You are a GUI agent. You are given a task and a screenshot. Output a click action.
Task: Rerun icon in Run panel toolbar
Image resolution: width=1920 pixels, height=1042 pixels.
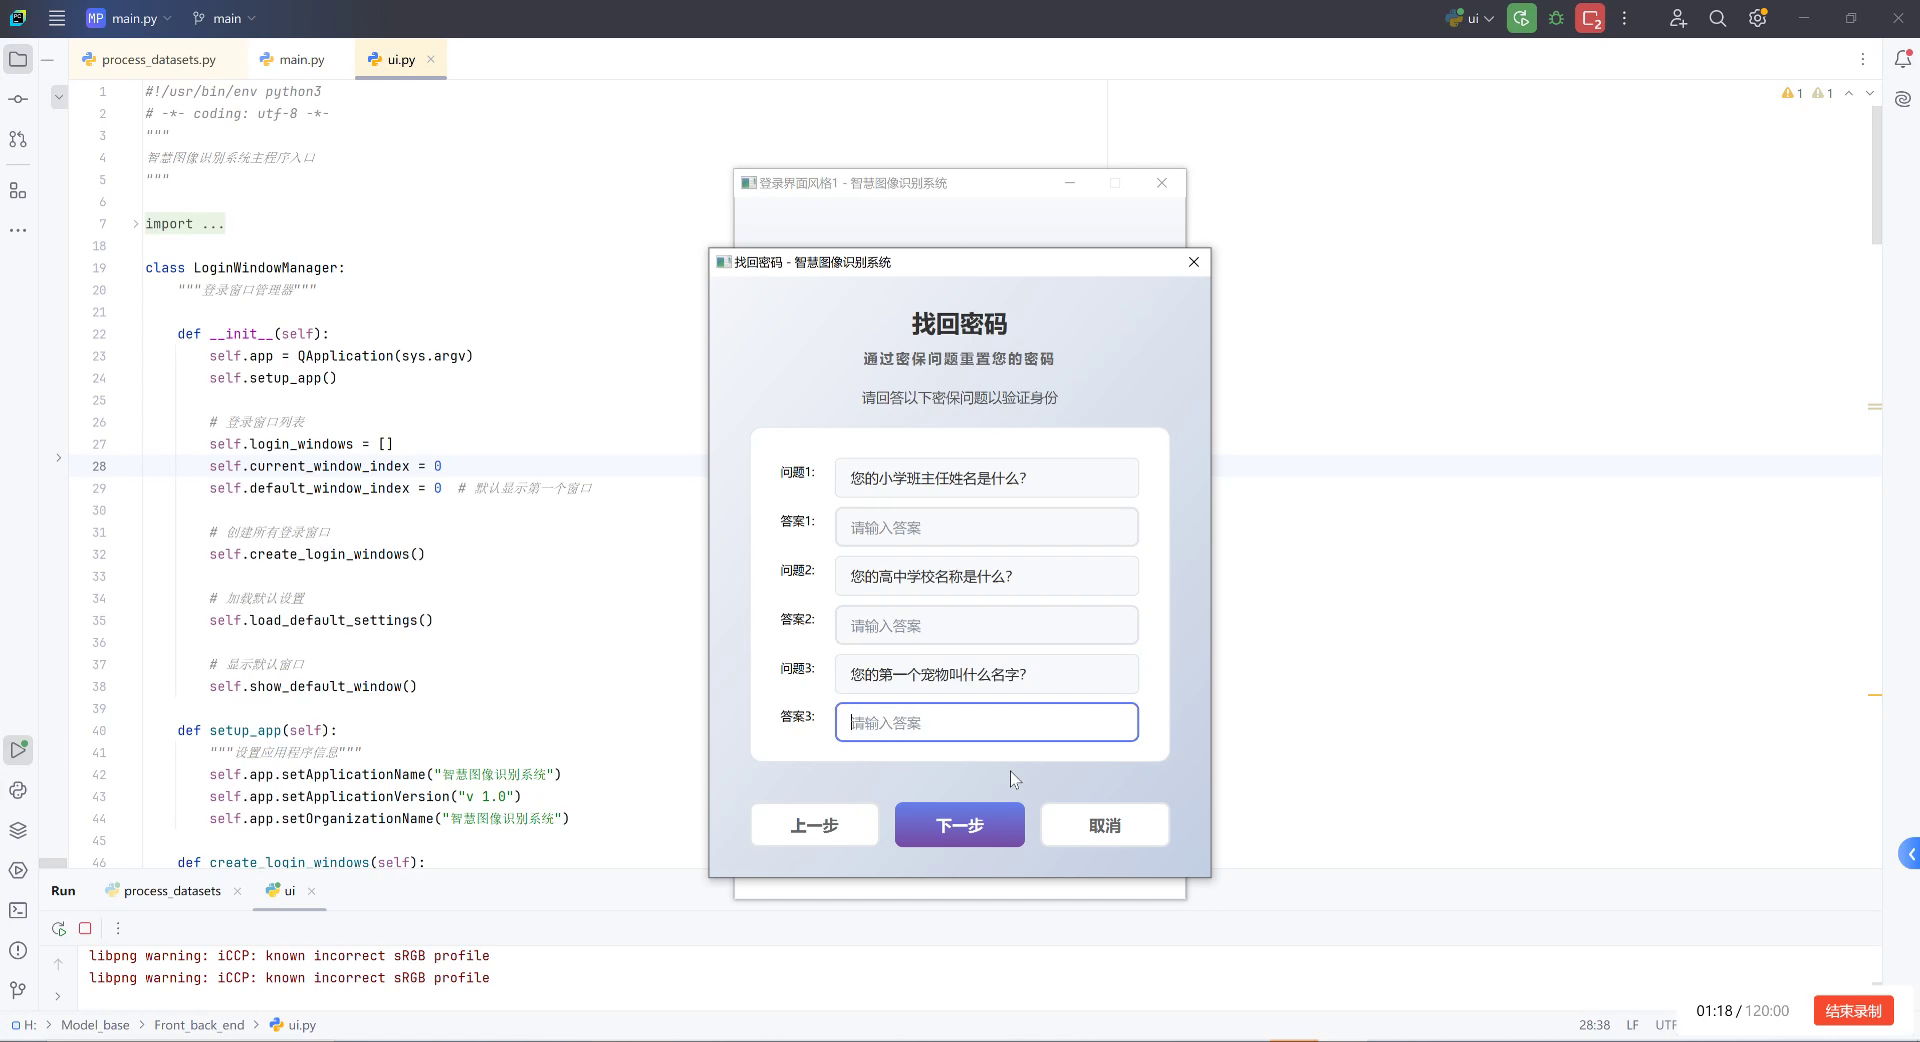pos(59,928)
